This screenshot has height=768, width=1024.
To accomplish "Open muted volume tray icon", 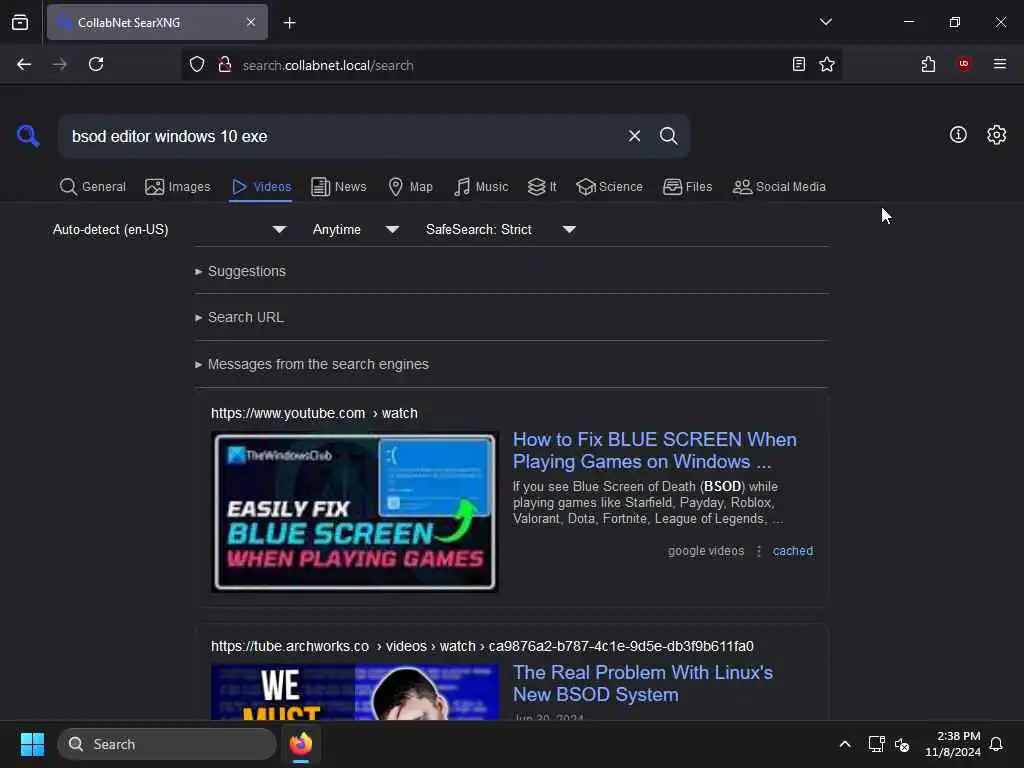I will point(903,744).
